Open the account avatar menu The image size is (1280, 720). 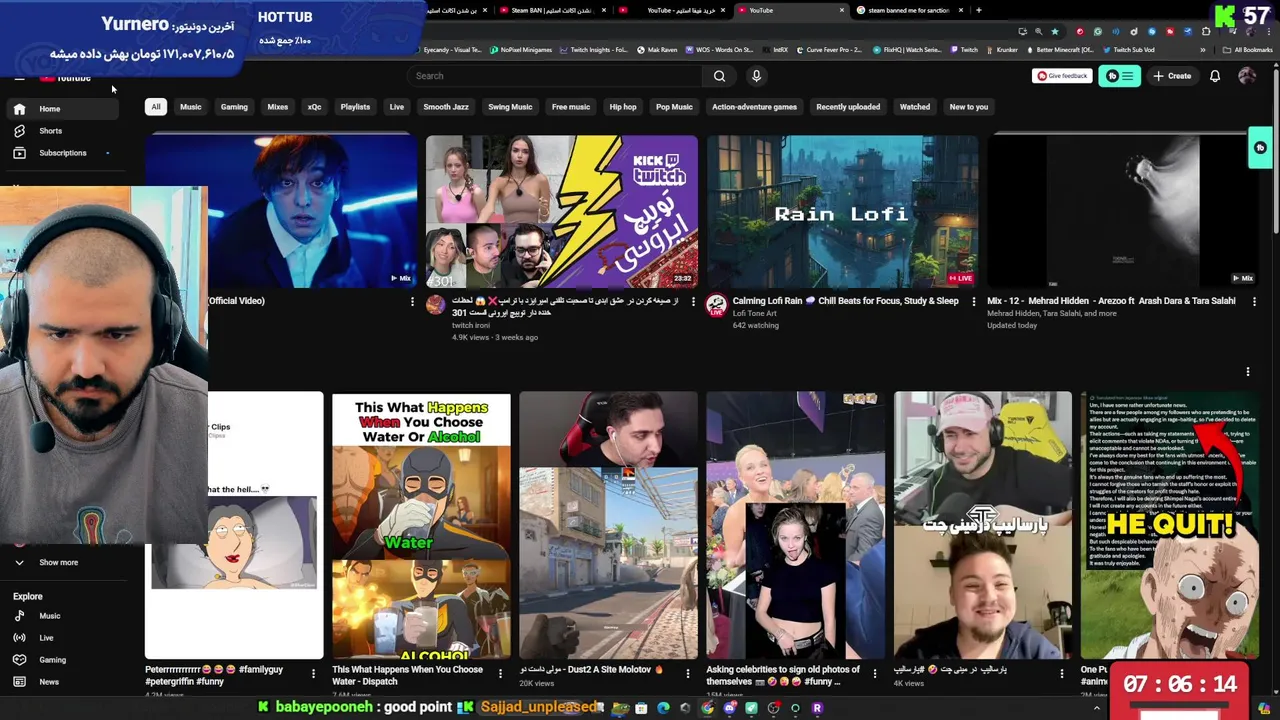tap(1247, 76)
